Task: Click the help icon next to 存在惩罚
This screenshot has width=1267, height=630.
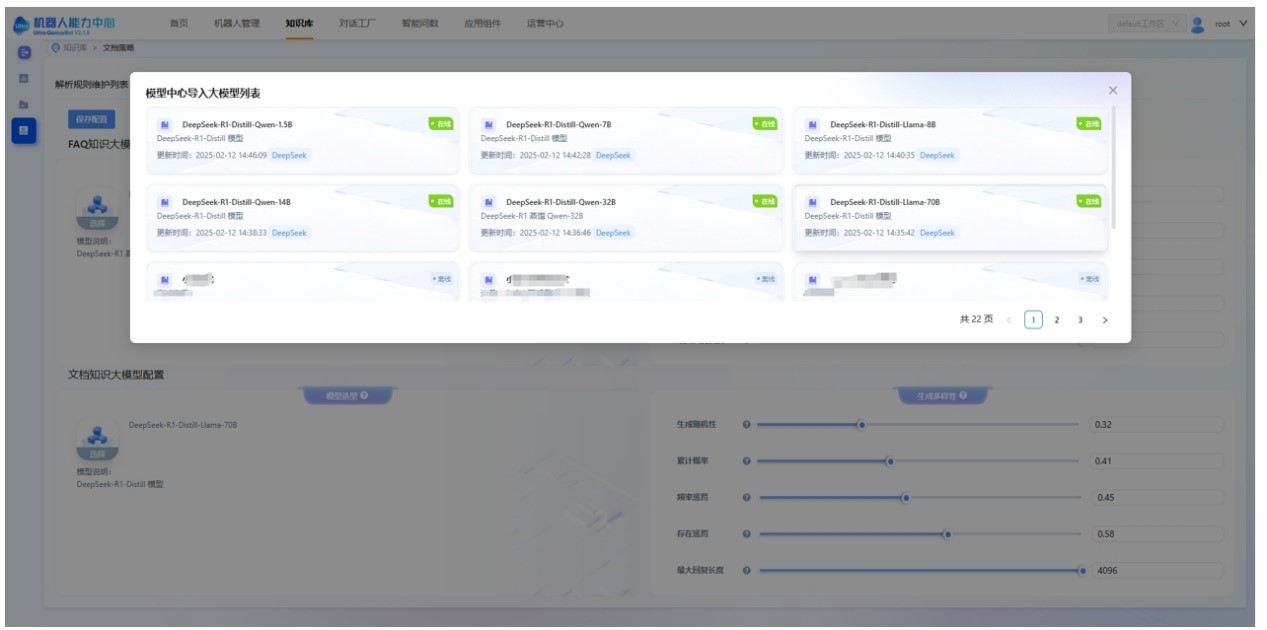Action: point(746,534)
